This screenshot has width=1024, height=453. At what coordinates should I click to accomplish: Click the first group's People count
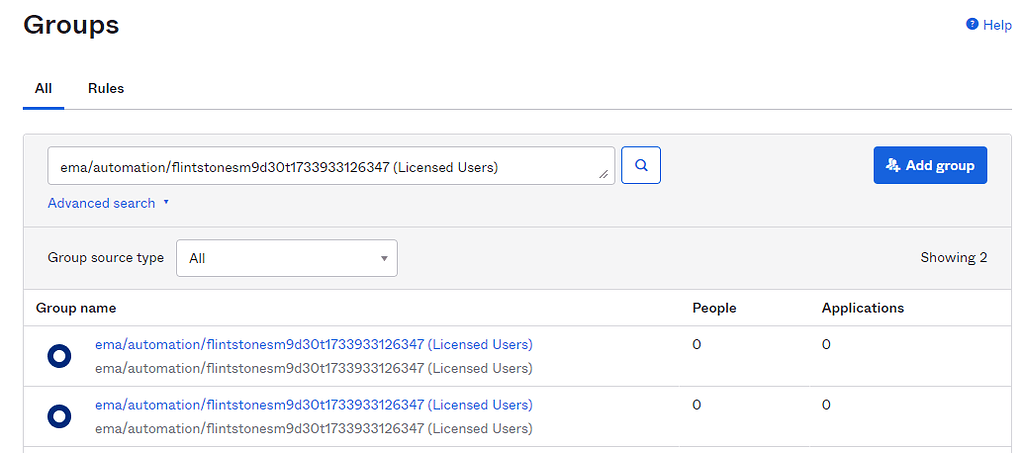tap(697, 344)
